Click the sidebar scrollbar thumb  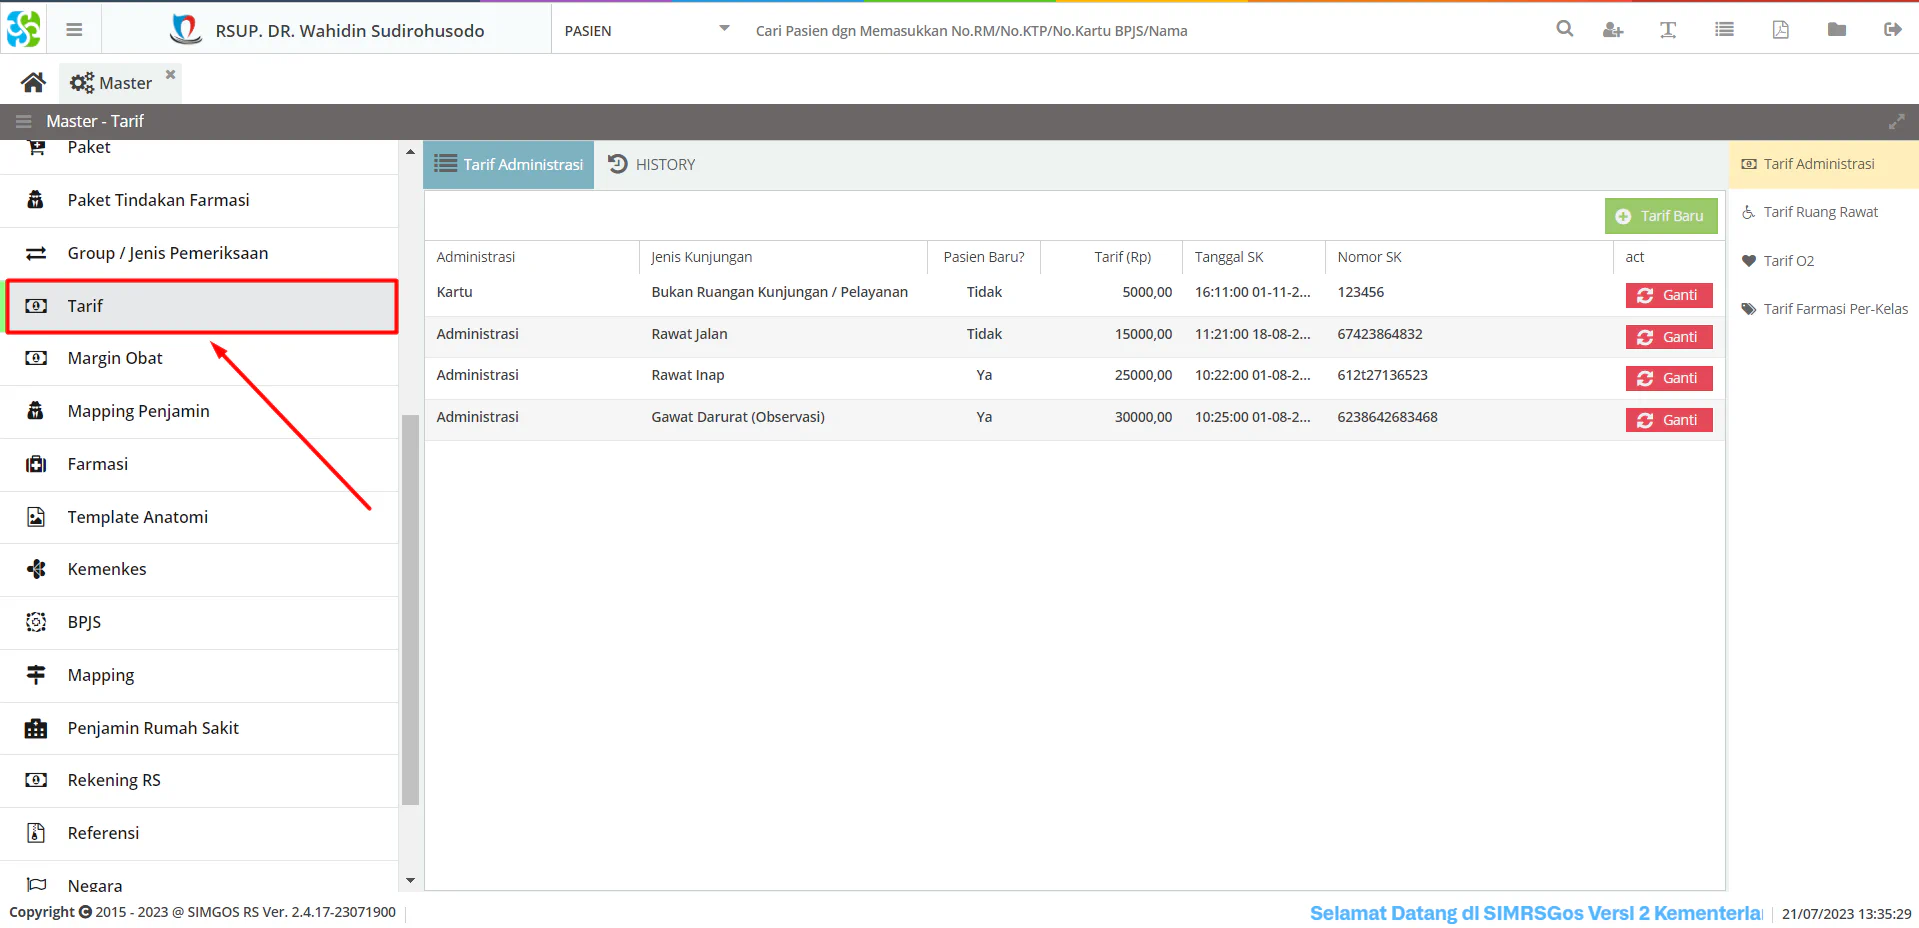(410, 610)
